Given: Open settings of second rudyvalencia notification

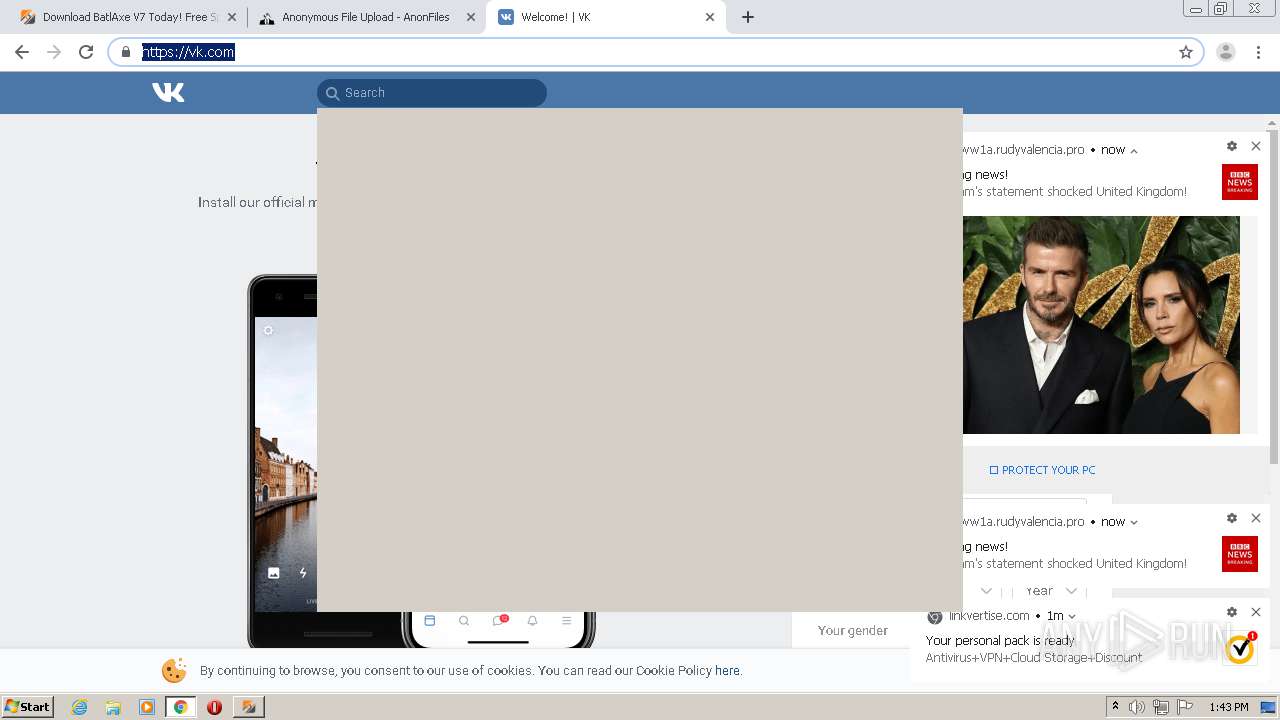Looking at the screenshot, I should (x=1232, y=518).
